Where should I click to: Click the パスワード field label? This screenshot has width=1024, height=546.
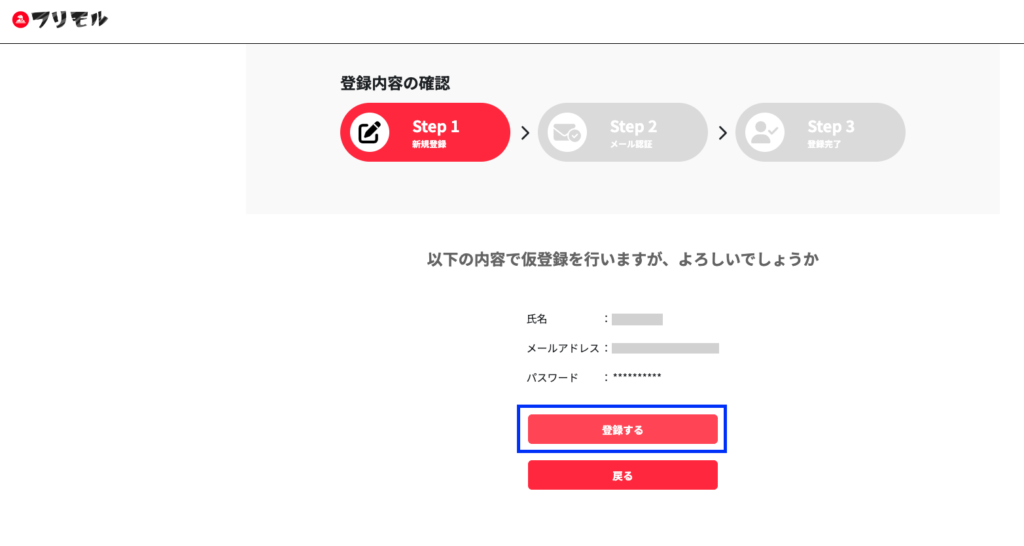(x=552, y=377)
